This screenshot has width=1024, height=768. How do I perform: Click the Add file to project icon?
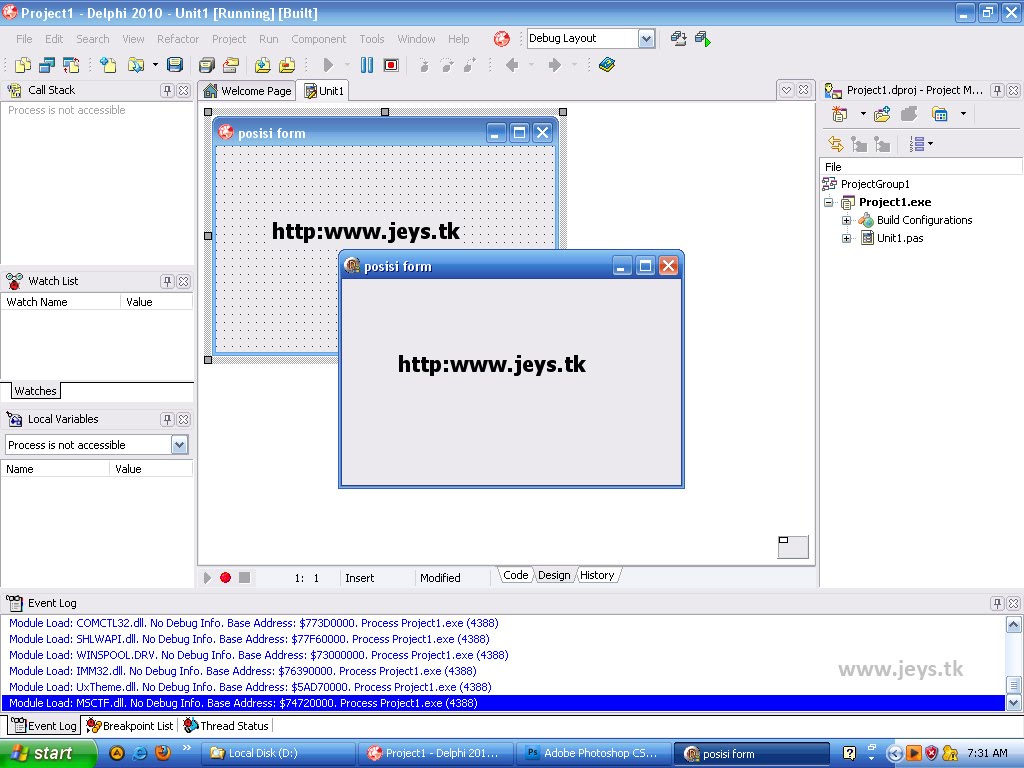point(263,65)
